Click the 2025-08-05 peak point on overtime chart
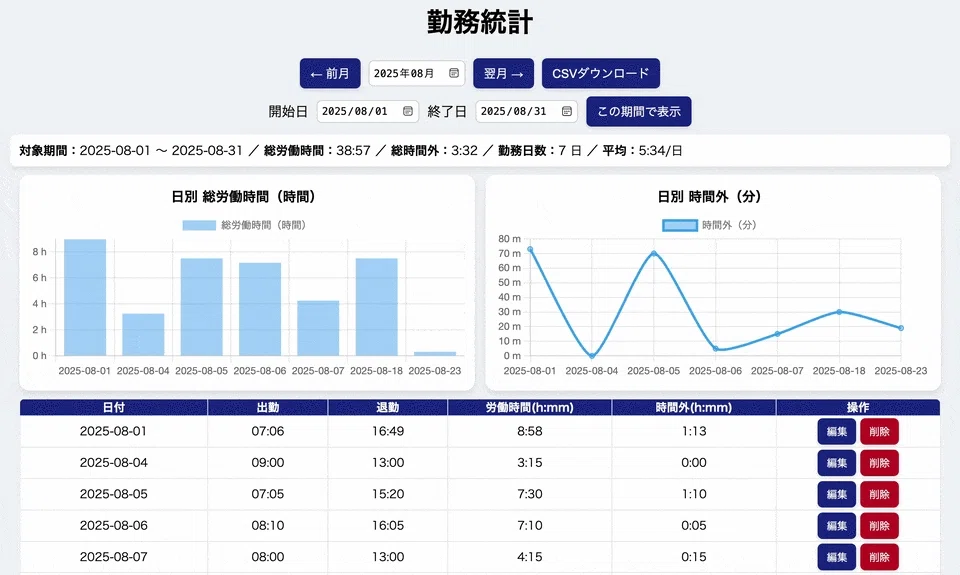This screenshot has height=575, width=960. click(x=654, y=254)
